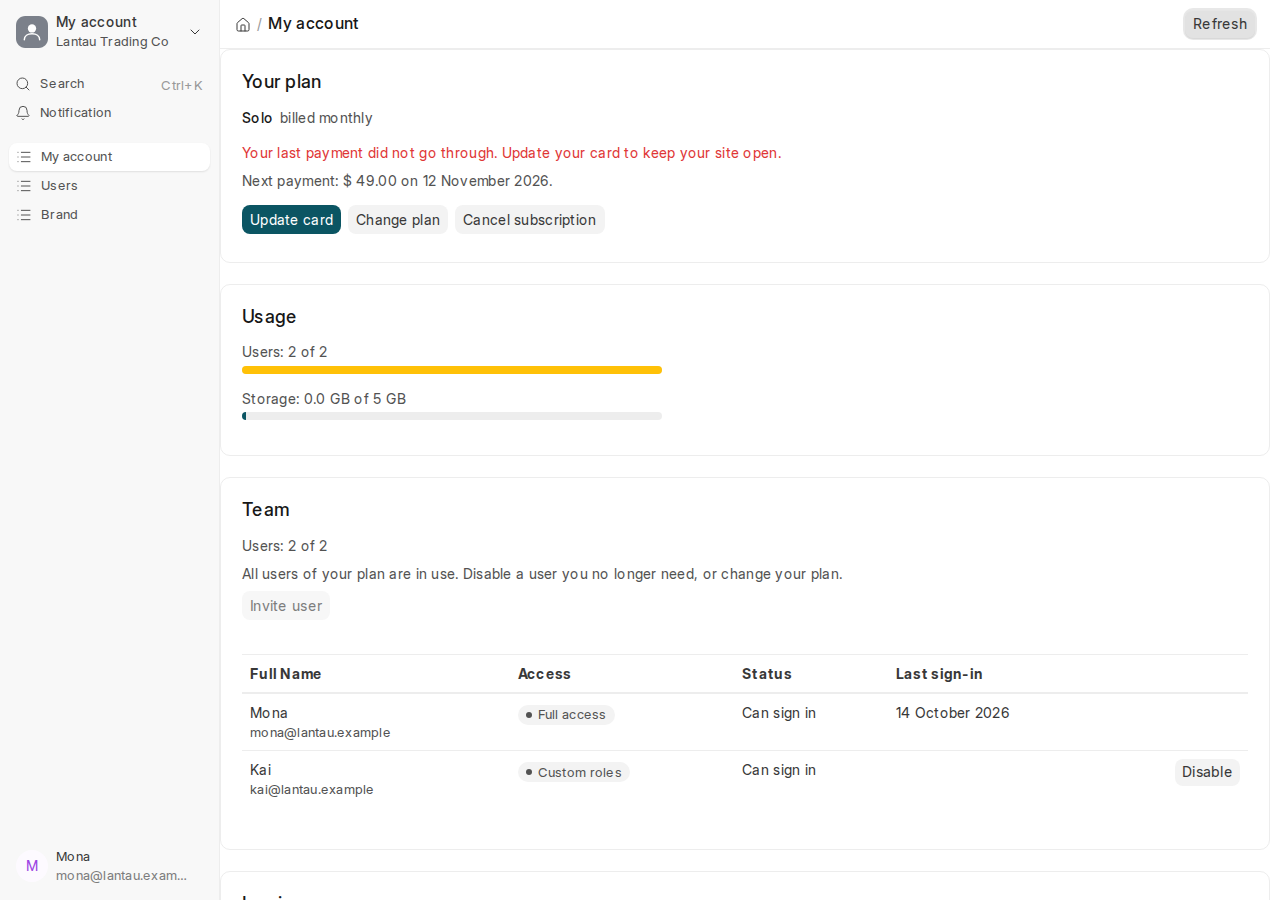Click the search magnifier icon in the sidebar
Image resolution: width=1280 pixels, height=900 pixels.
tap(23, 84)
